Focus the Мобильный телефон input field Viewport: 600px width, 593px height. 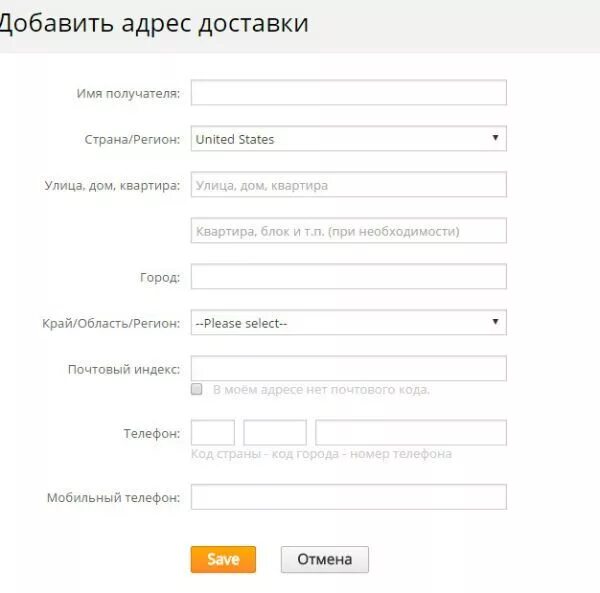[x=349, y=497]
